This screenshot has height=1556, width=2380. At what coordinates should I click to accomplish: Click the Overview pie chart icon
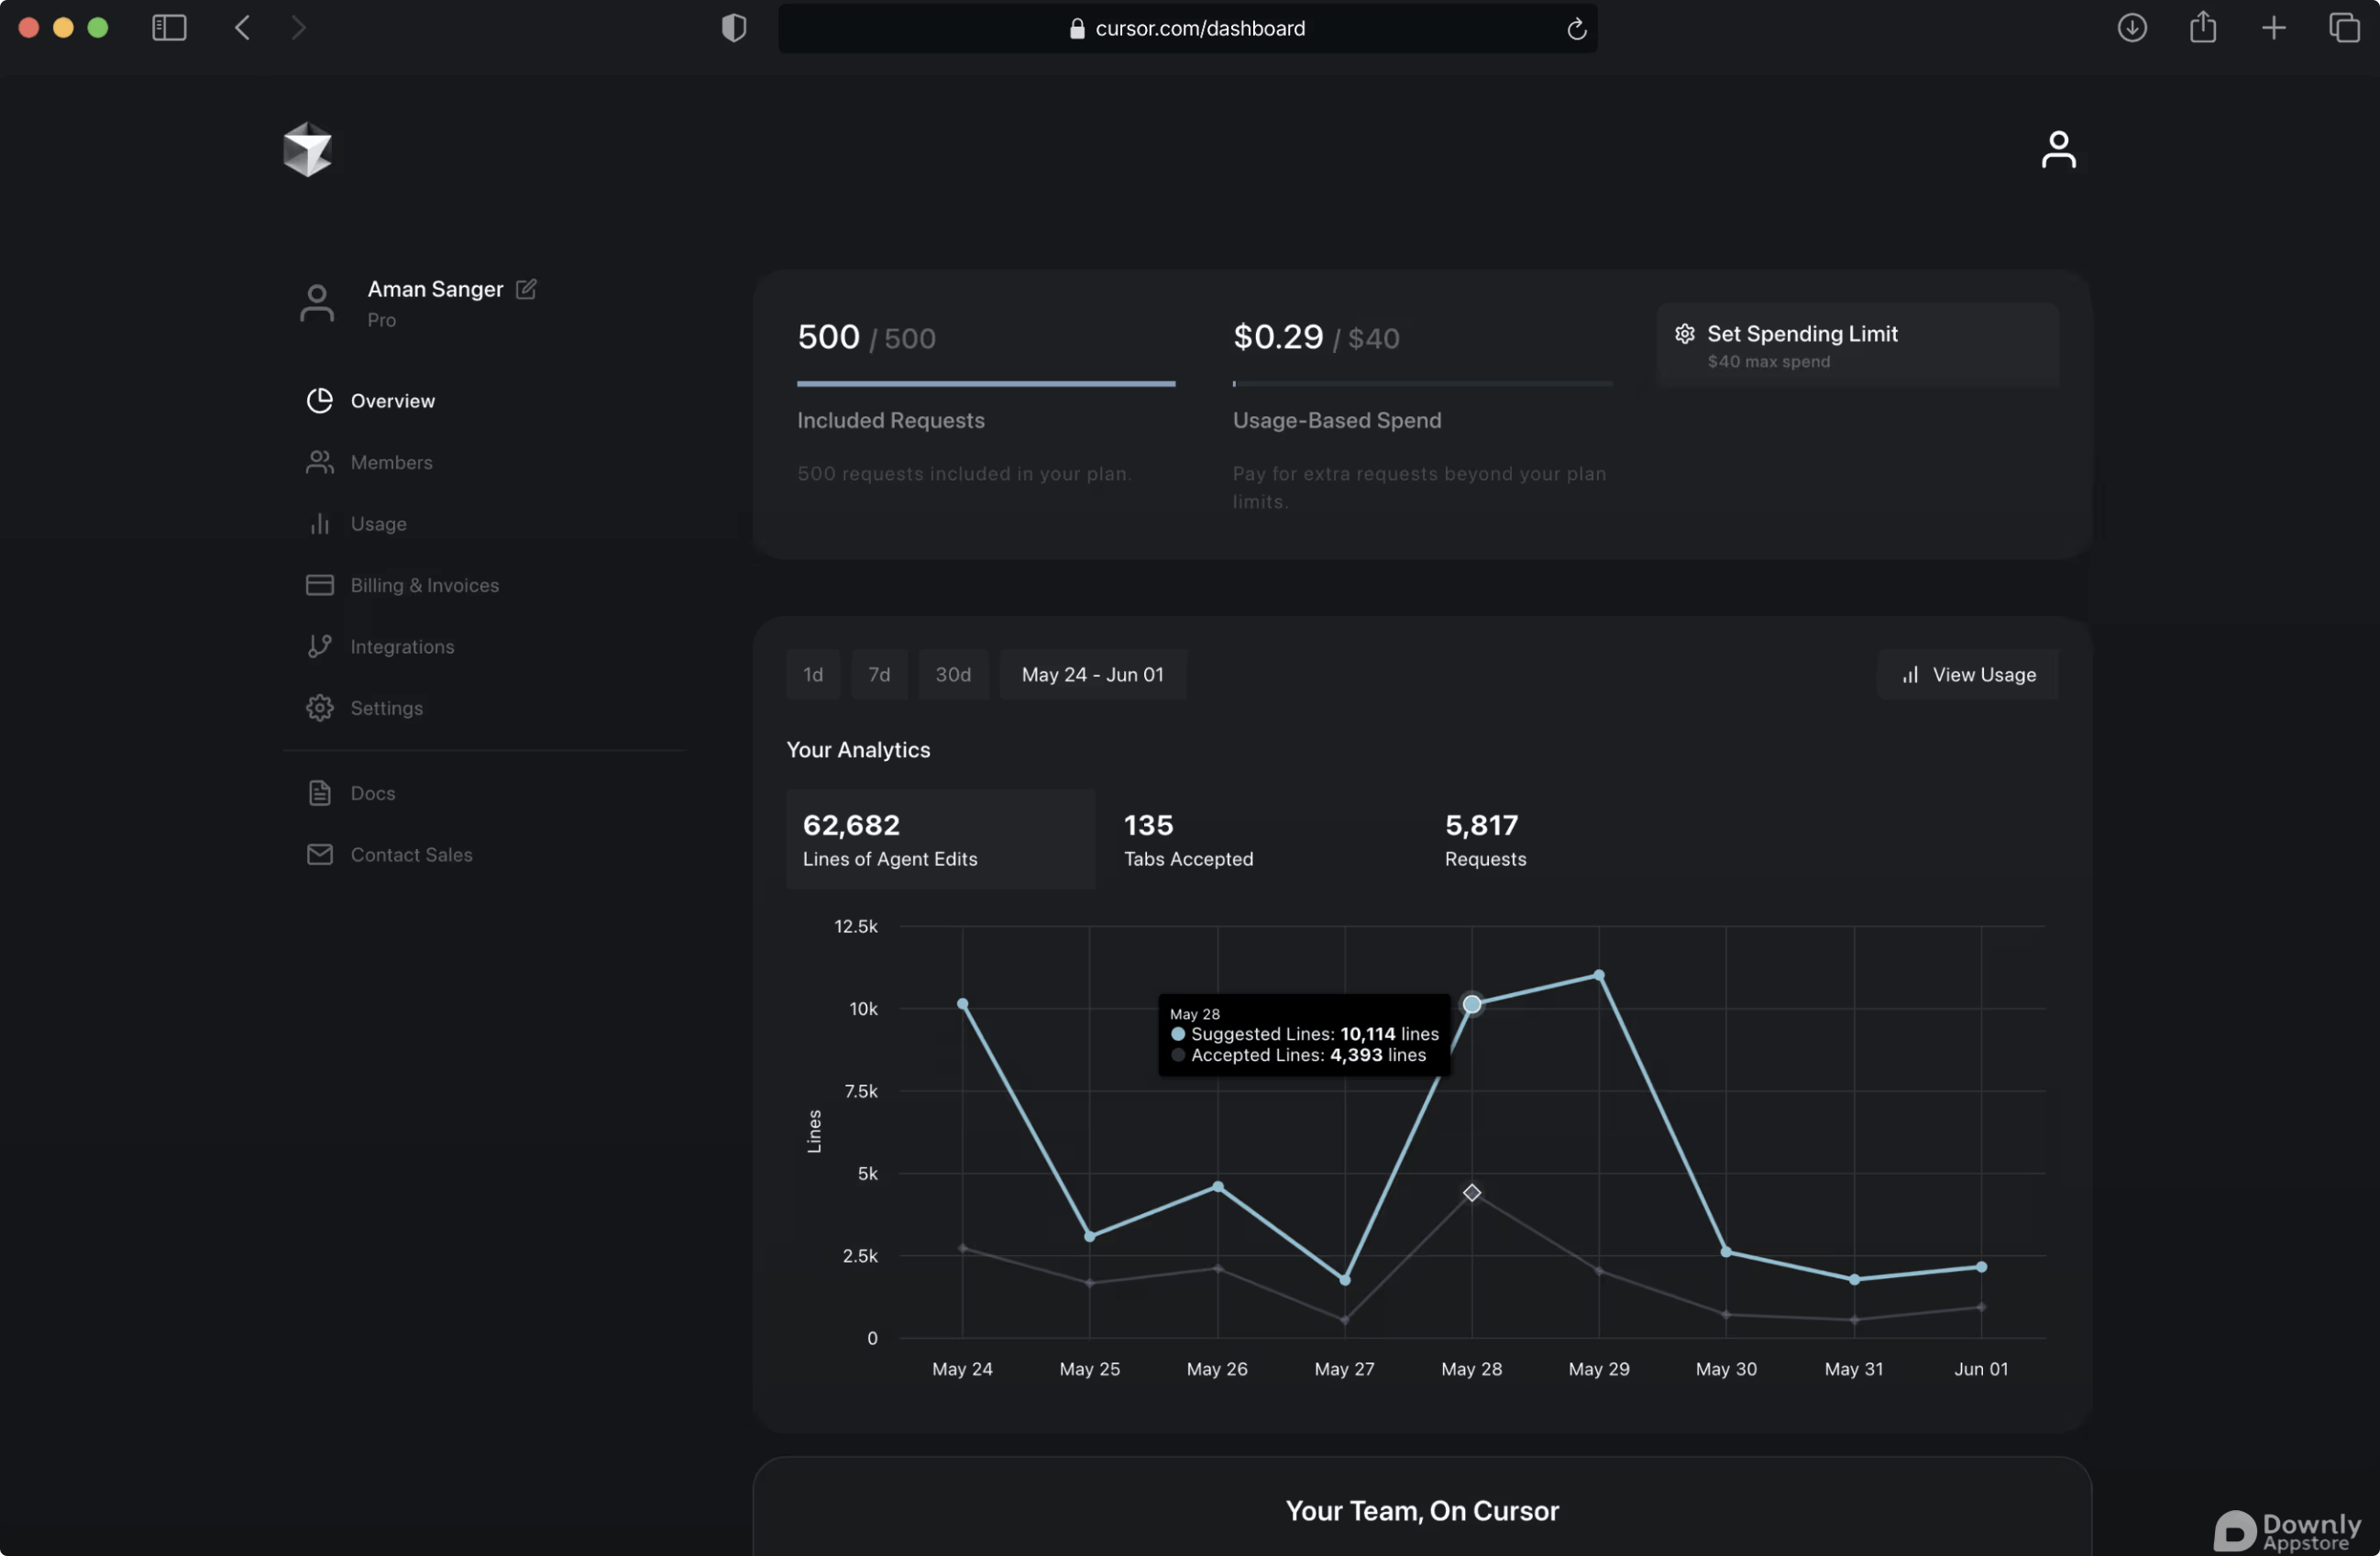(319, 400)
